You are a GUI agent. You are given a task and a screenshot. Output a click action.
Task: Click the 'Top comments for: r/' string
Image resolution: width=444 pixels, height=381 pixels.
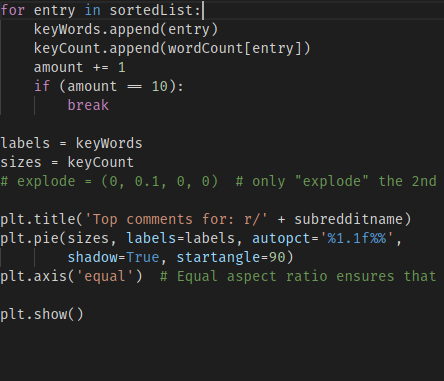[176, 220]
